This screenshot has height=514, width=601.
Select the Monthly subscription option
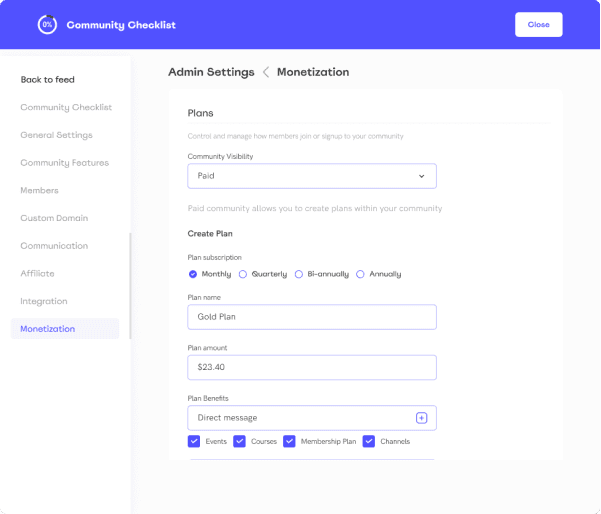193,274
